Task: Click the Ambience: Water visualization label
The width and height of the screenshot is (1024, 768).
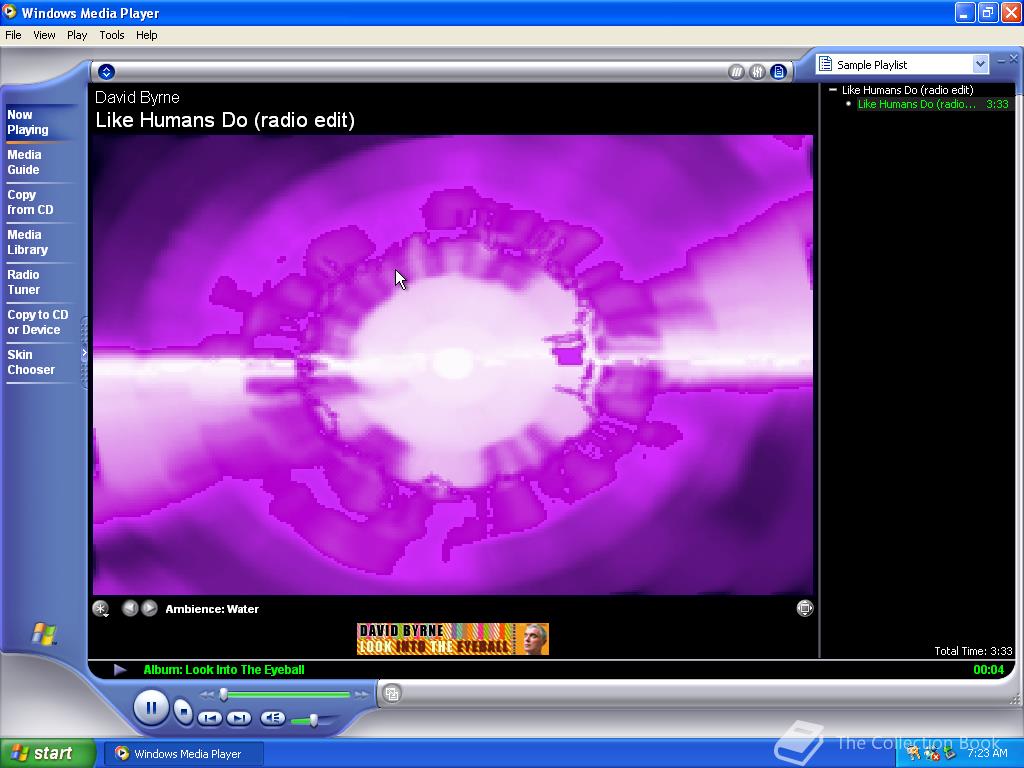Action: 212,609
